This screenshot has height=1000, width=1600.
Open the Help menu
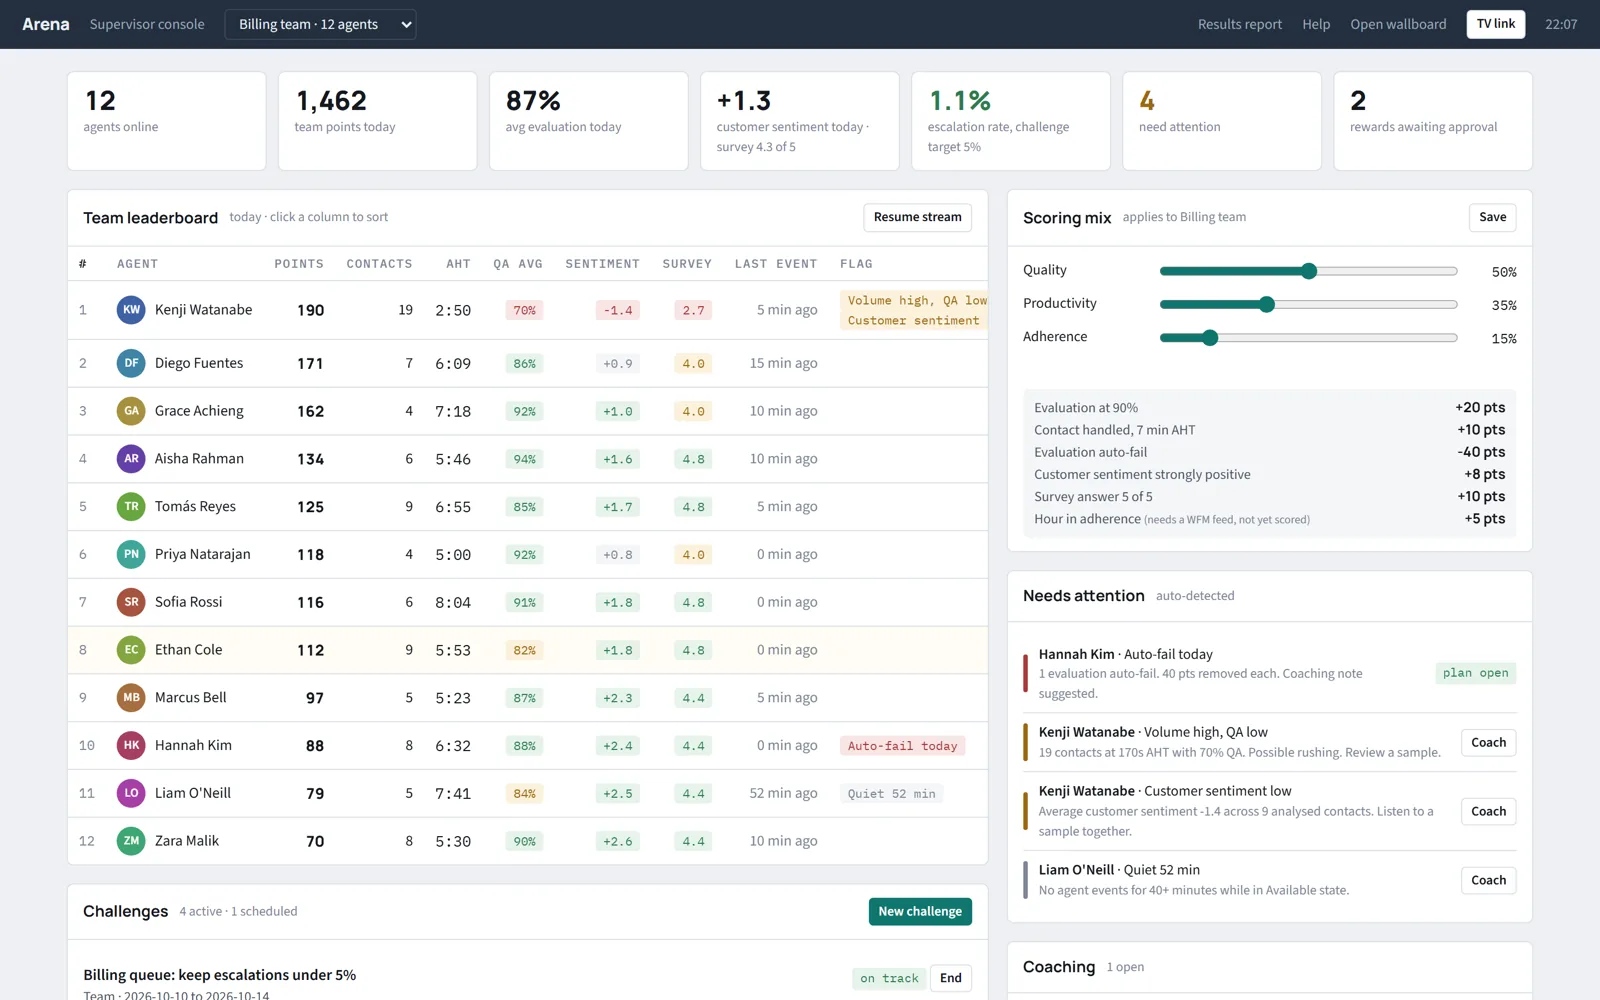1316,24
